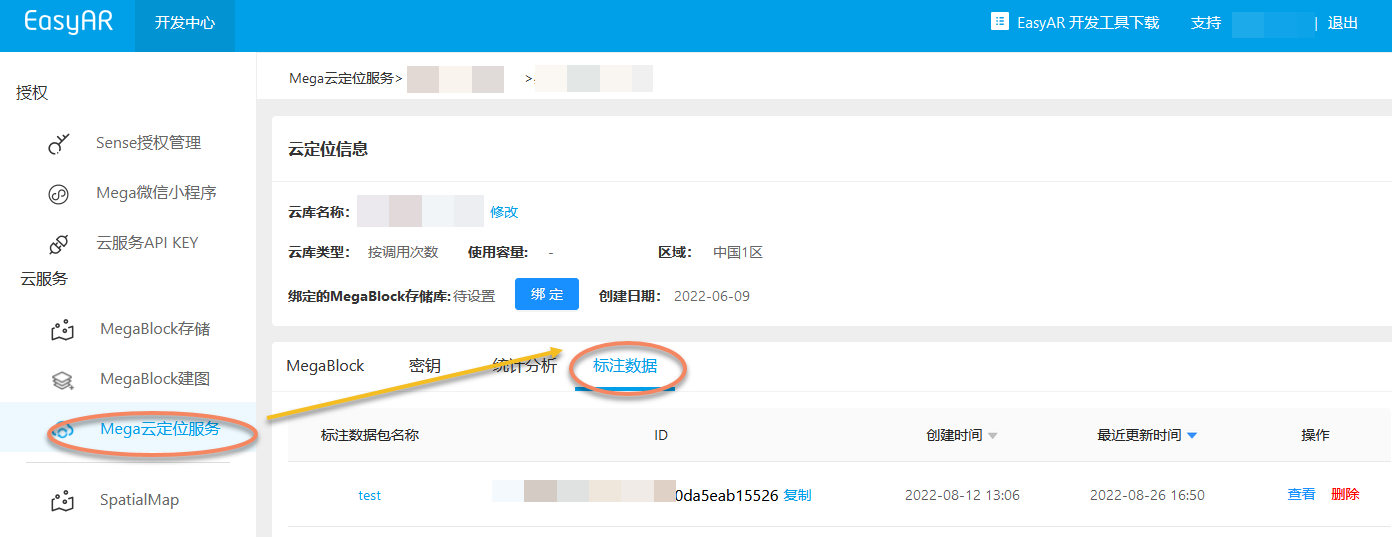Click the Mega云定位服务 sidebar icon
The width and height of the screenshot is (1392, 537).
62,430
